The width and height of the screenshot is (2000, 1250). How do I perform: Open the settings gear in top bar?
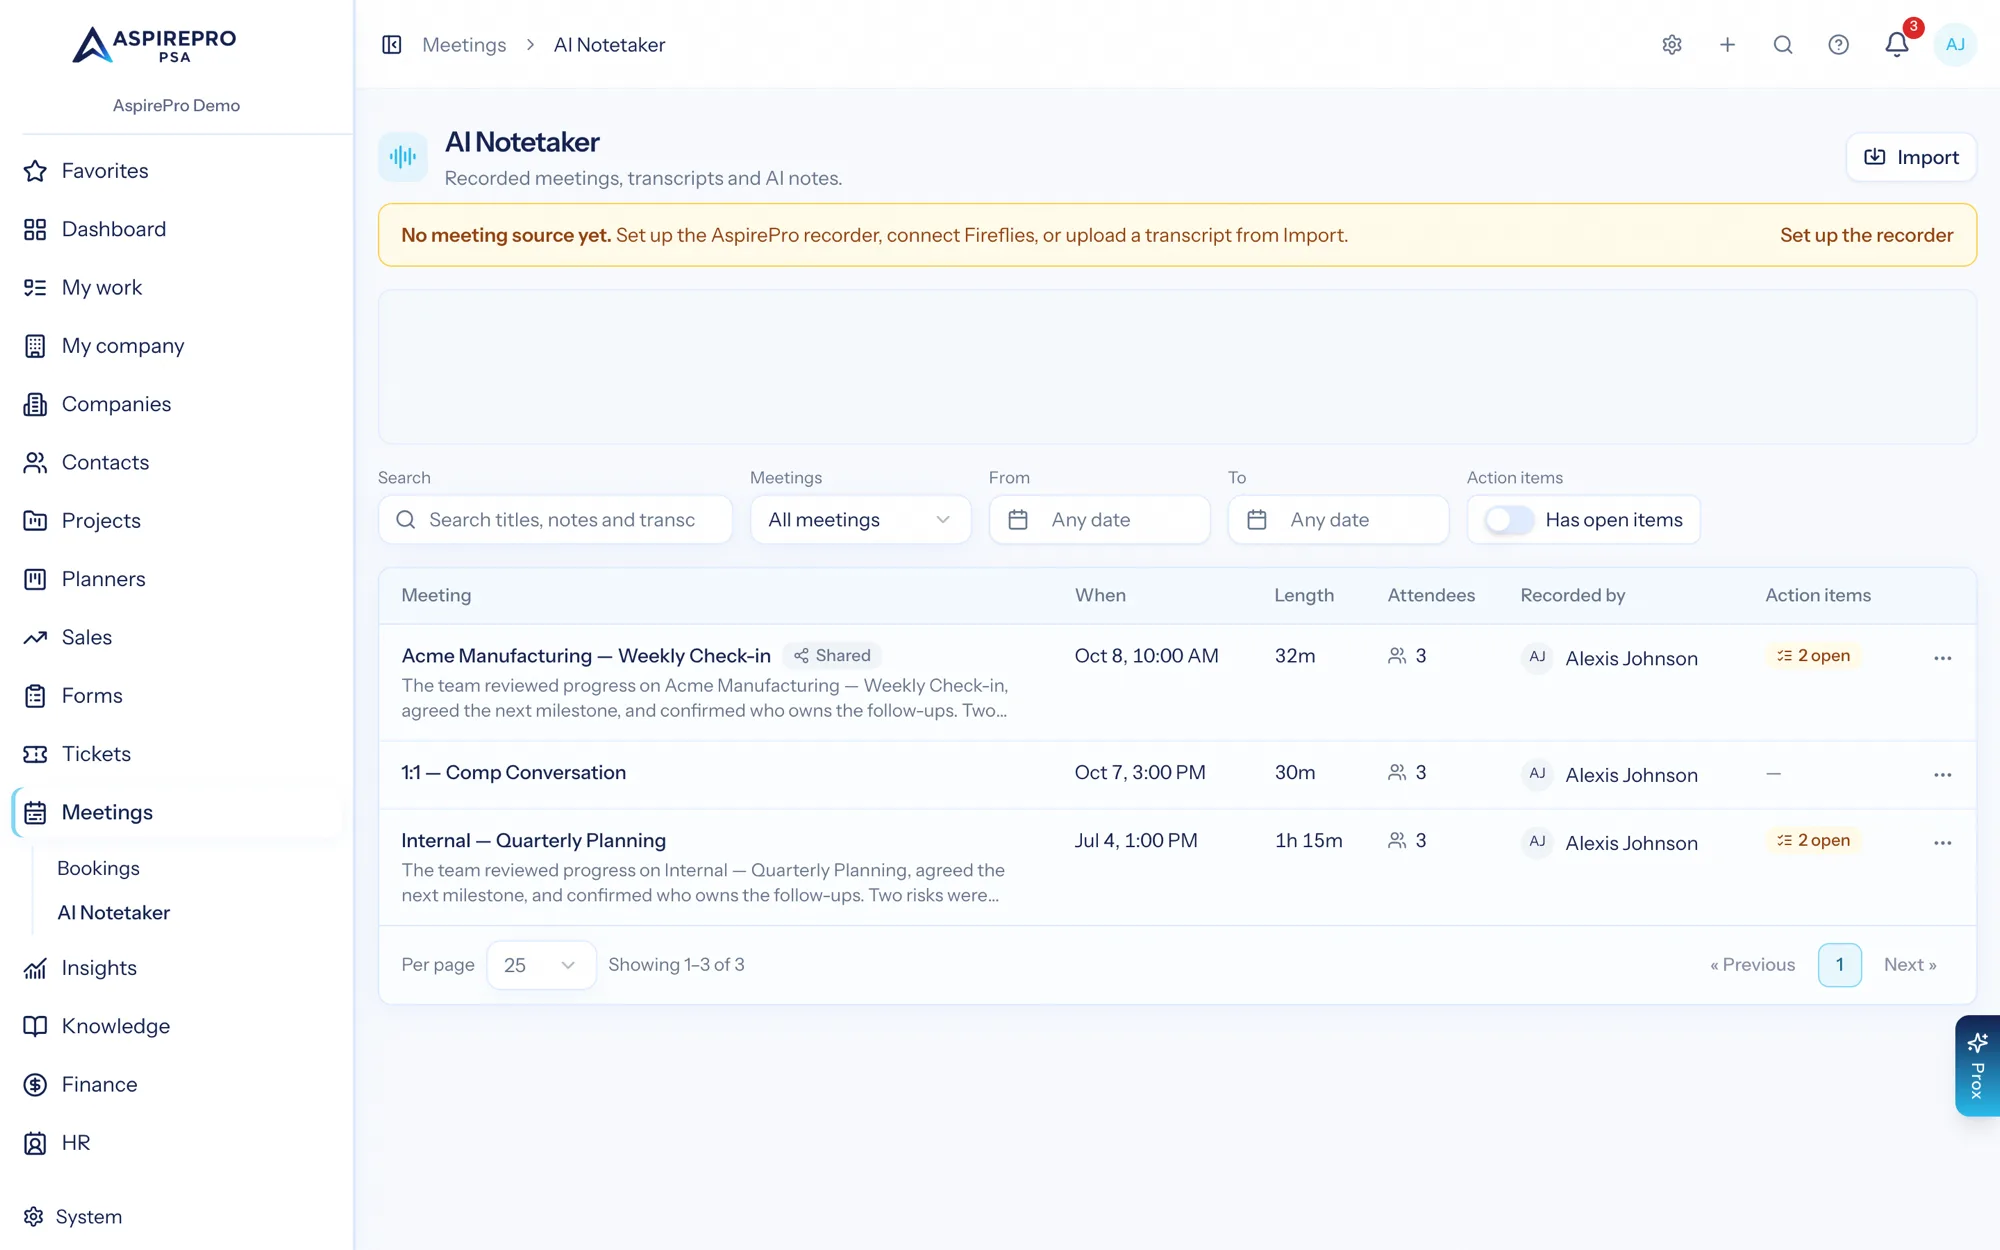[x=1672, y=45]
